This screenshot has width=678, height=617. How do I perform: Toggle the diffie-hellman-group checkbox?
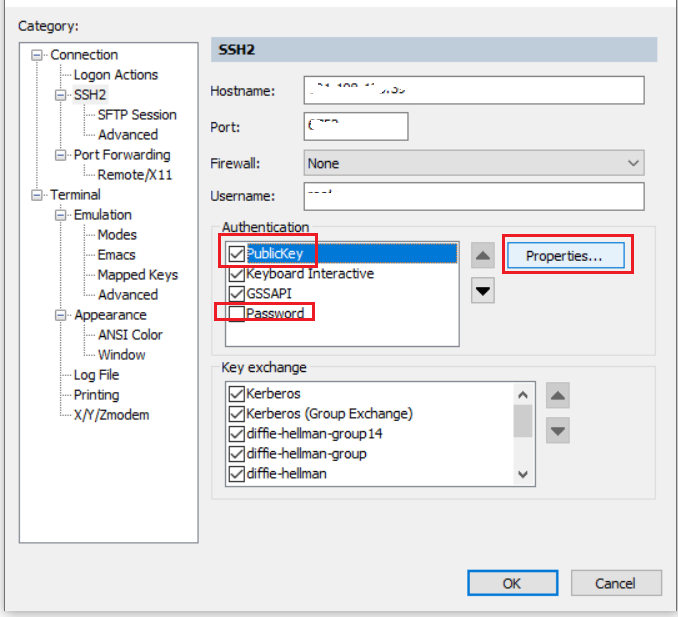tap(237, 454)
